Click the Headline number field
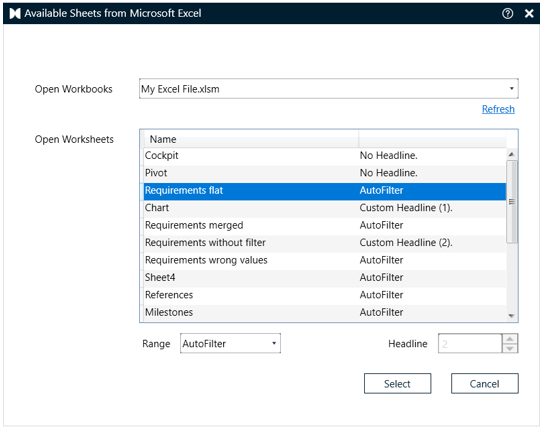544x430 pixels. tap(470, 344)
